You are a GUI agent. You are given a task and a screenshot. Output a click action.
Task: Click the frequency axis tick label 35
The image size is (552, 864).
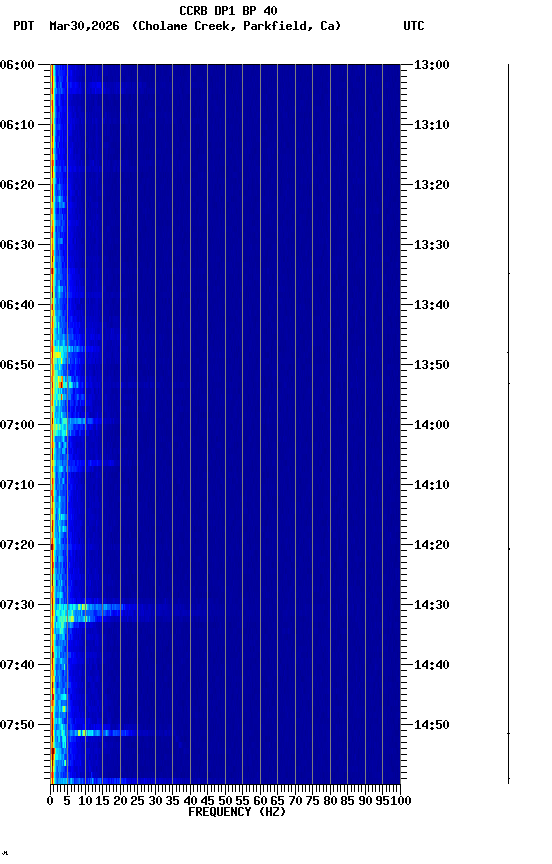(172, 802)
